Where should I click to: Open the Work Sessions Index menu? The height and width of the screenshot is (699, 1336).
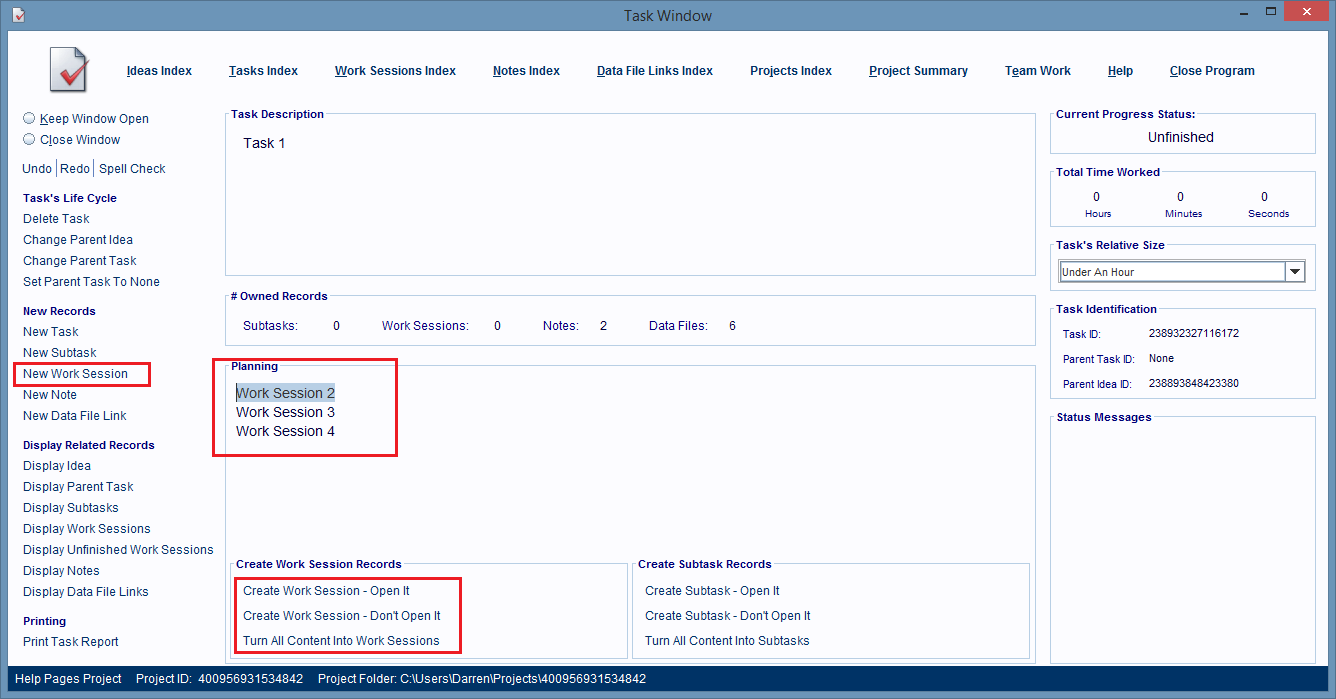(x=395, y=71)
